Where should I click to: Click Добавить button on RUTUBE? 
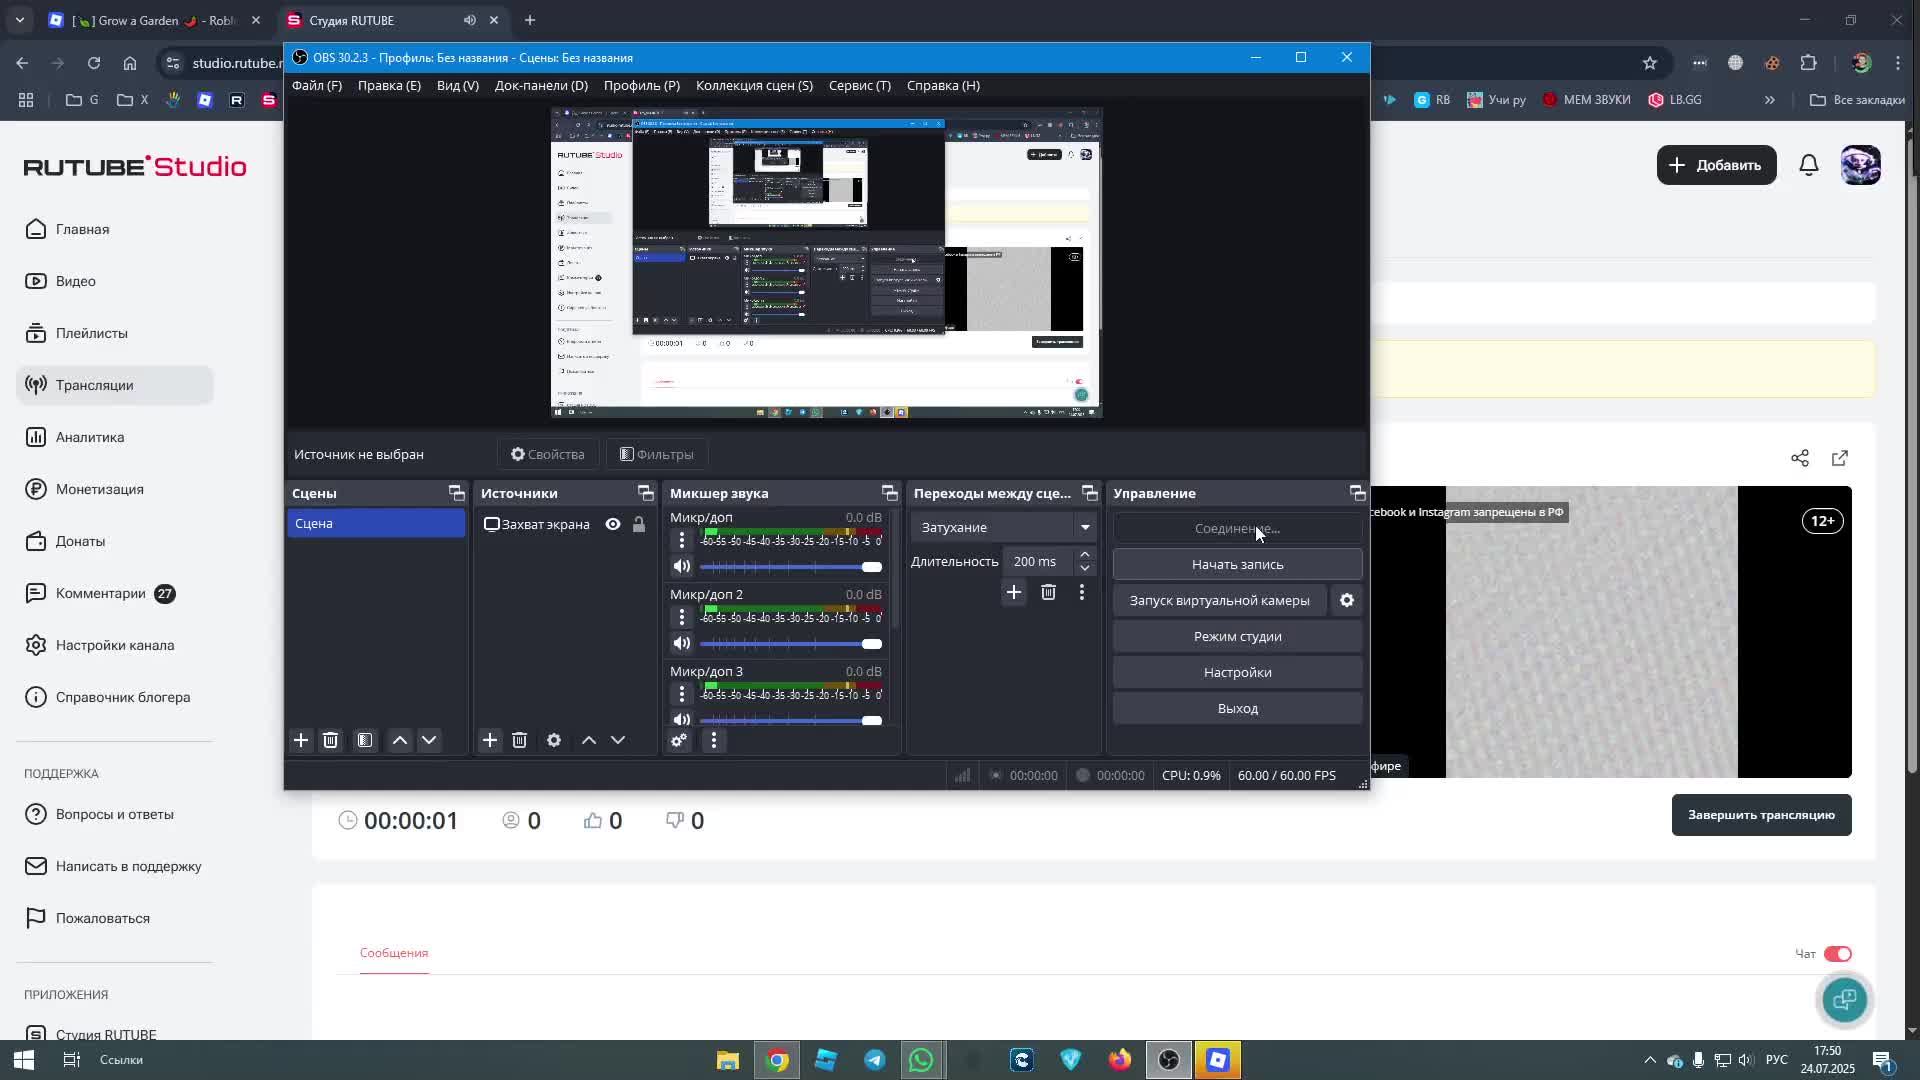click(1716, 165)
